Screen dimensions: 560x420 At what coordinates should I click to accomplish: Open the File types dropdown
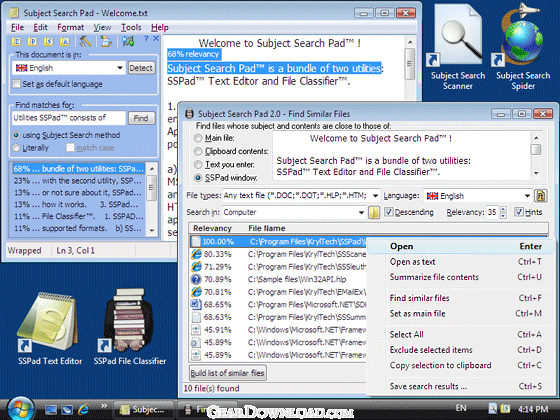(x=375, y=196)
